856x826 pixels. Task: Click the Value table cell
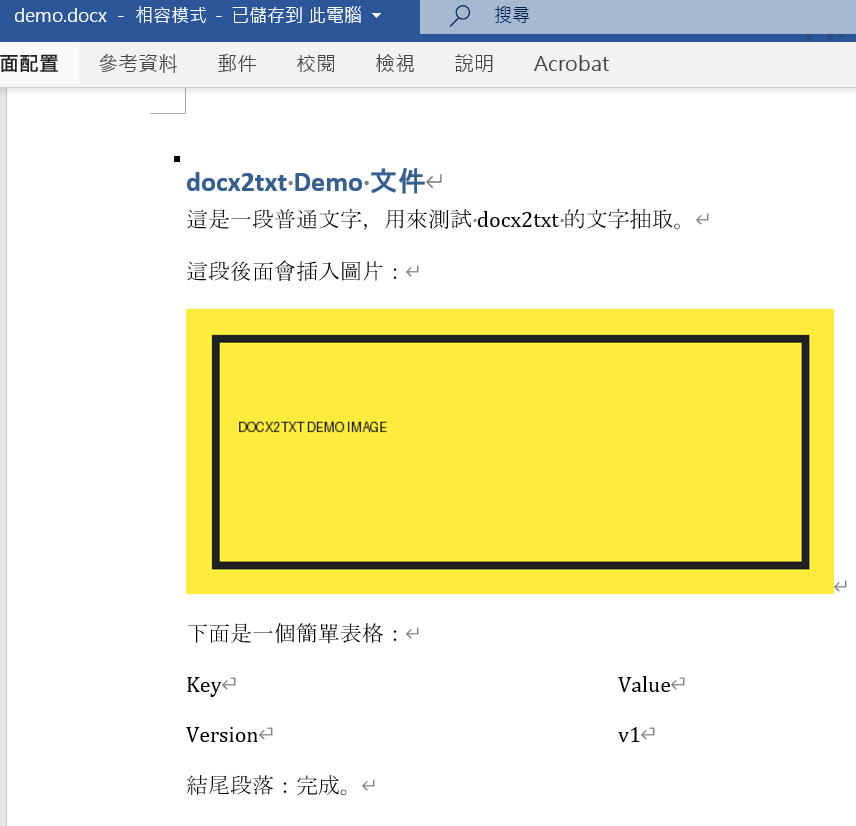click(x=644, y=685)
